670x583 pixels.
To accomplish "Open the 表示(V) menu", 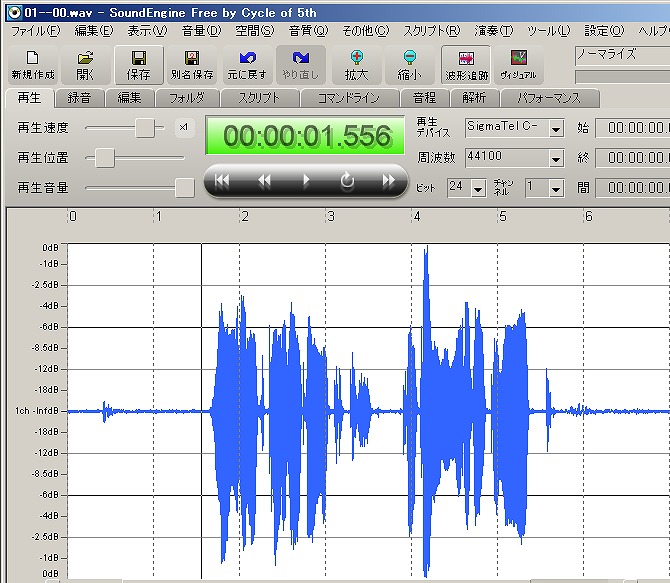I will (x=147, y=31).
